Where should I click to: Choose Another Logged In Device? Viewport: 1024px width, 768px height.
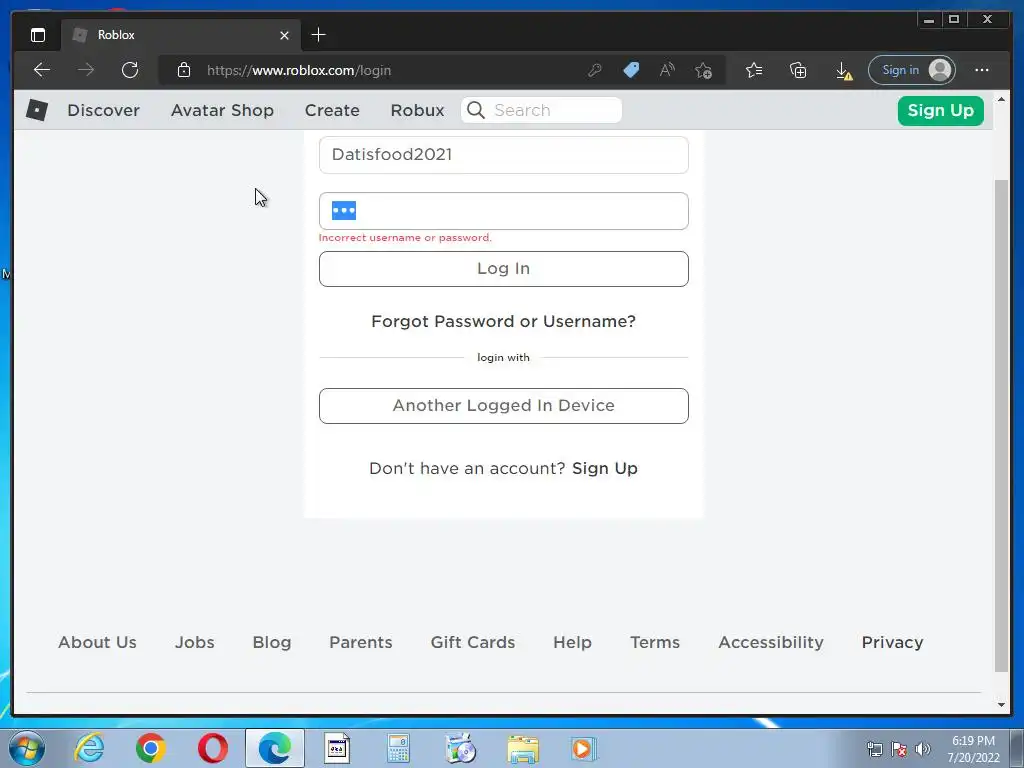(504, 406)
